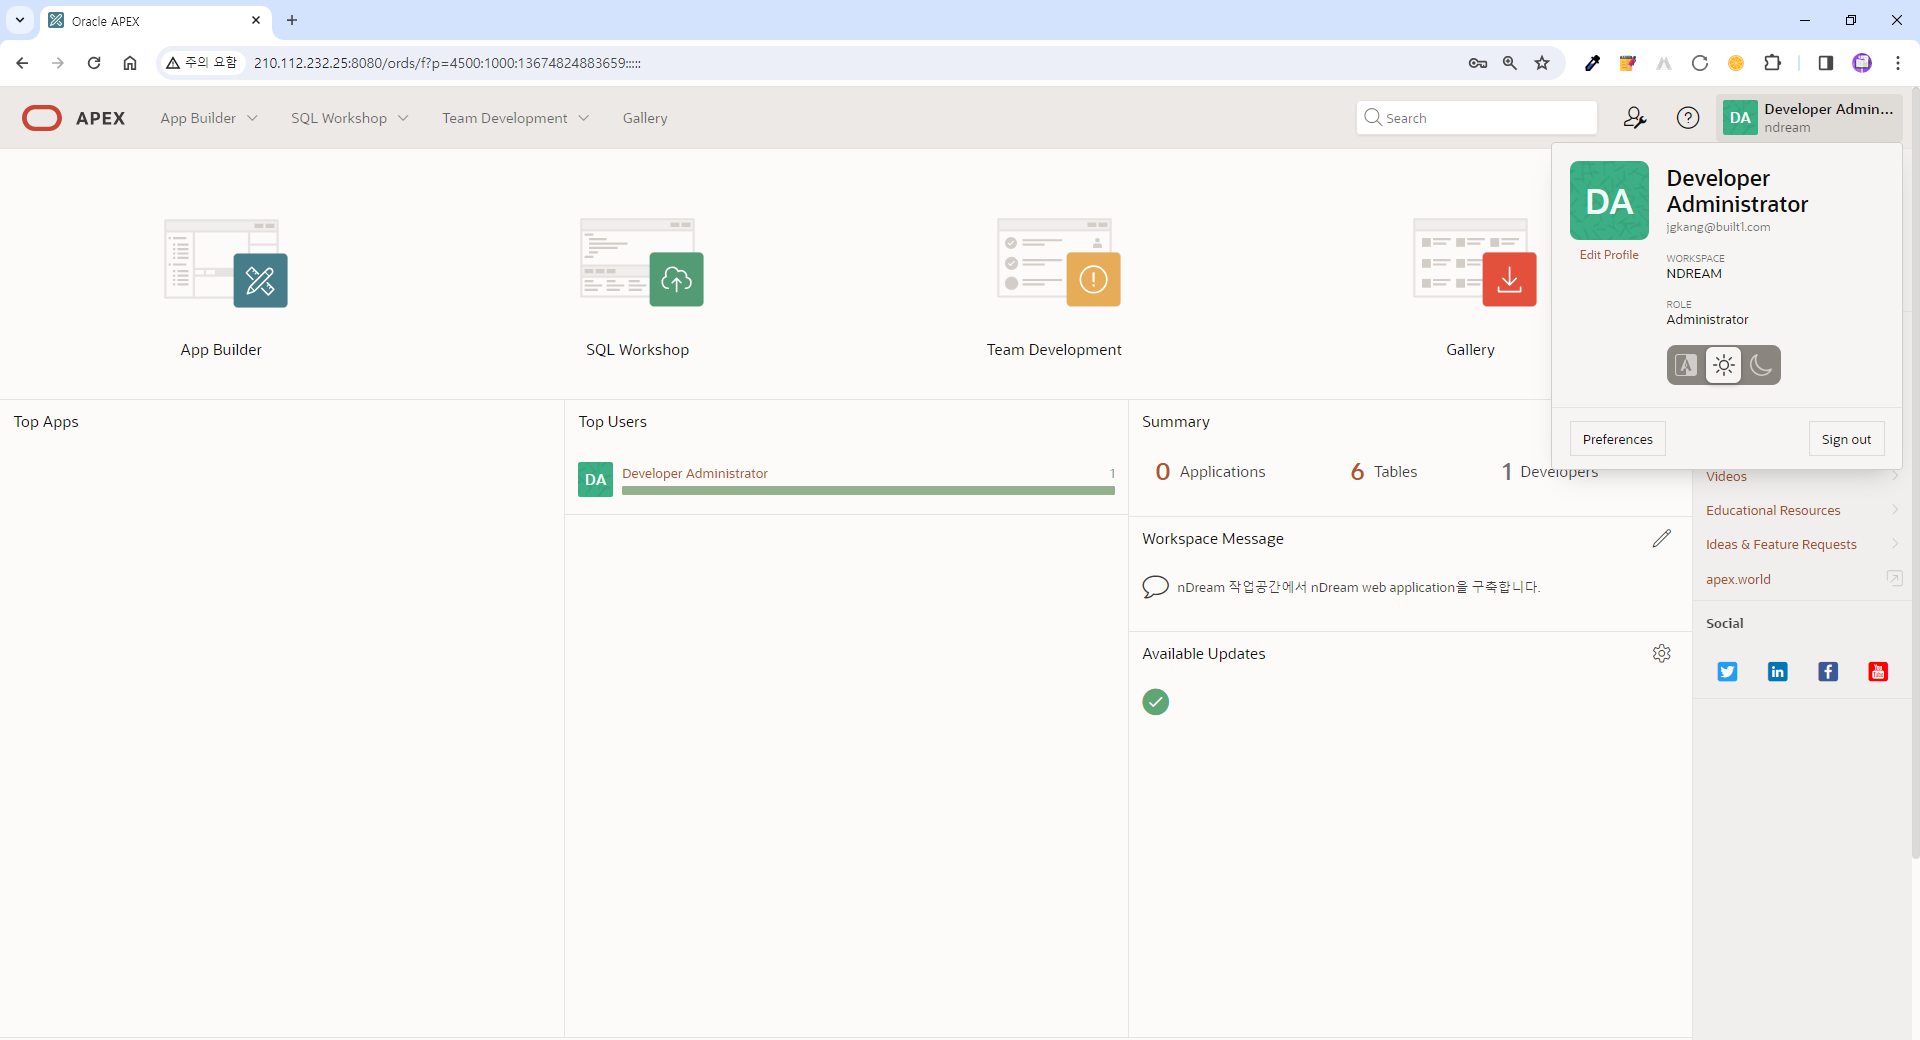Open the Administration user-wrench icon
Image resolution: width=1920 pixels, height=1040 pixels.
(1635, 118)
